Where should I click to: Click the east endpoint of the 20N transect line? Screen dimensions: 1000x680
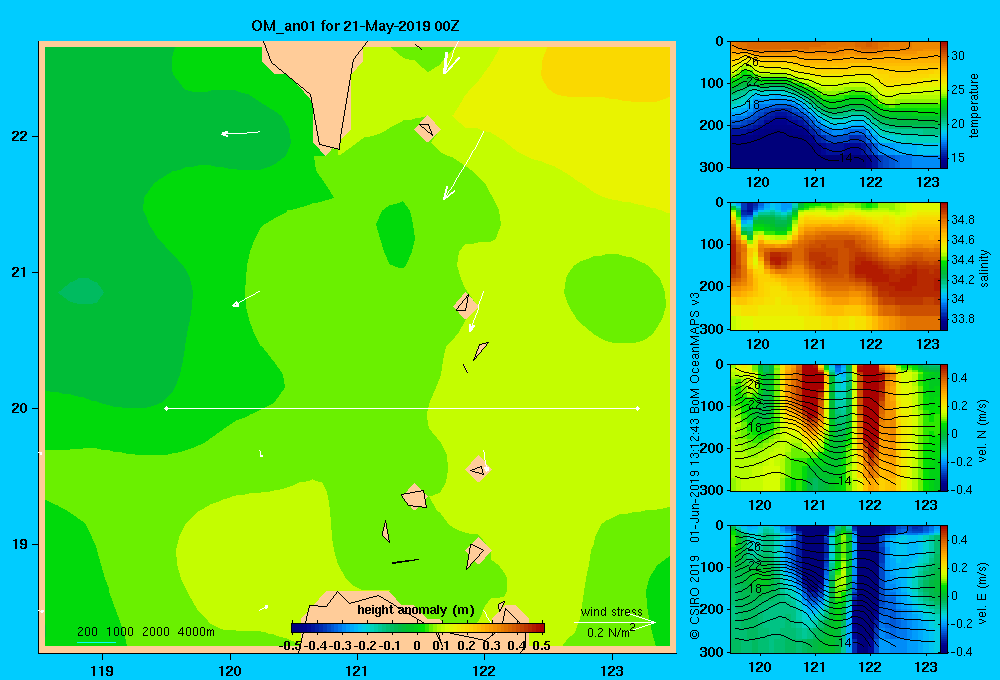pos(638,408)
